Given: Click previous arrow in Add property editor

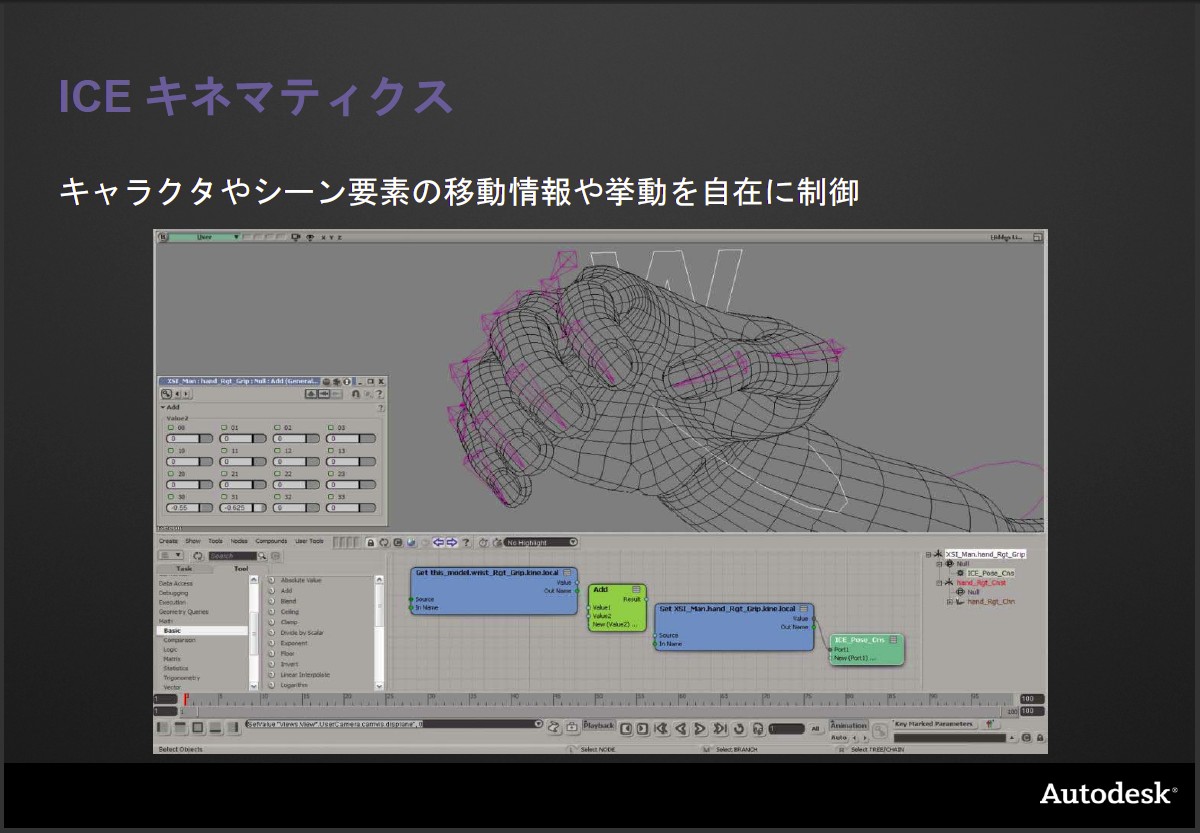Looking at the screenshot, I should (177, 394).
